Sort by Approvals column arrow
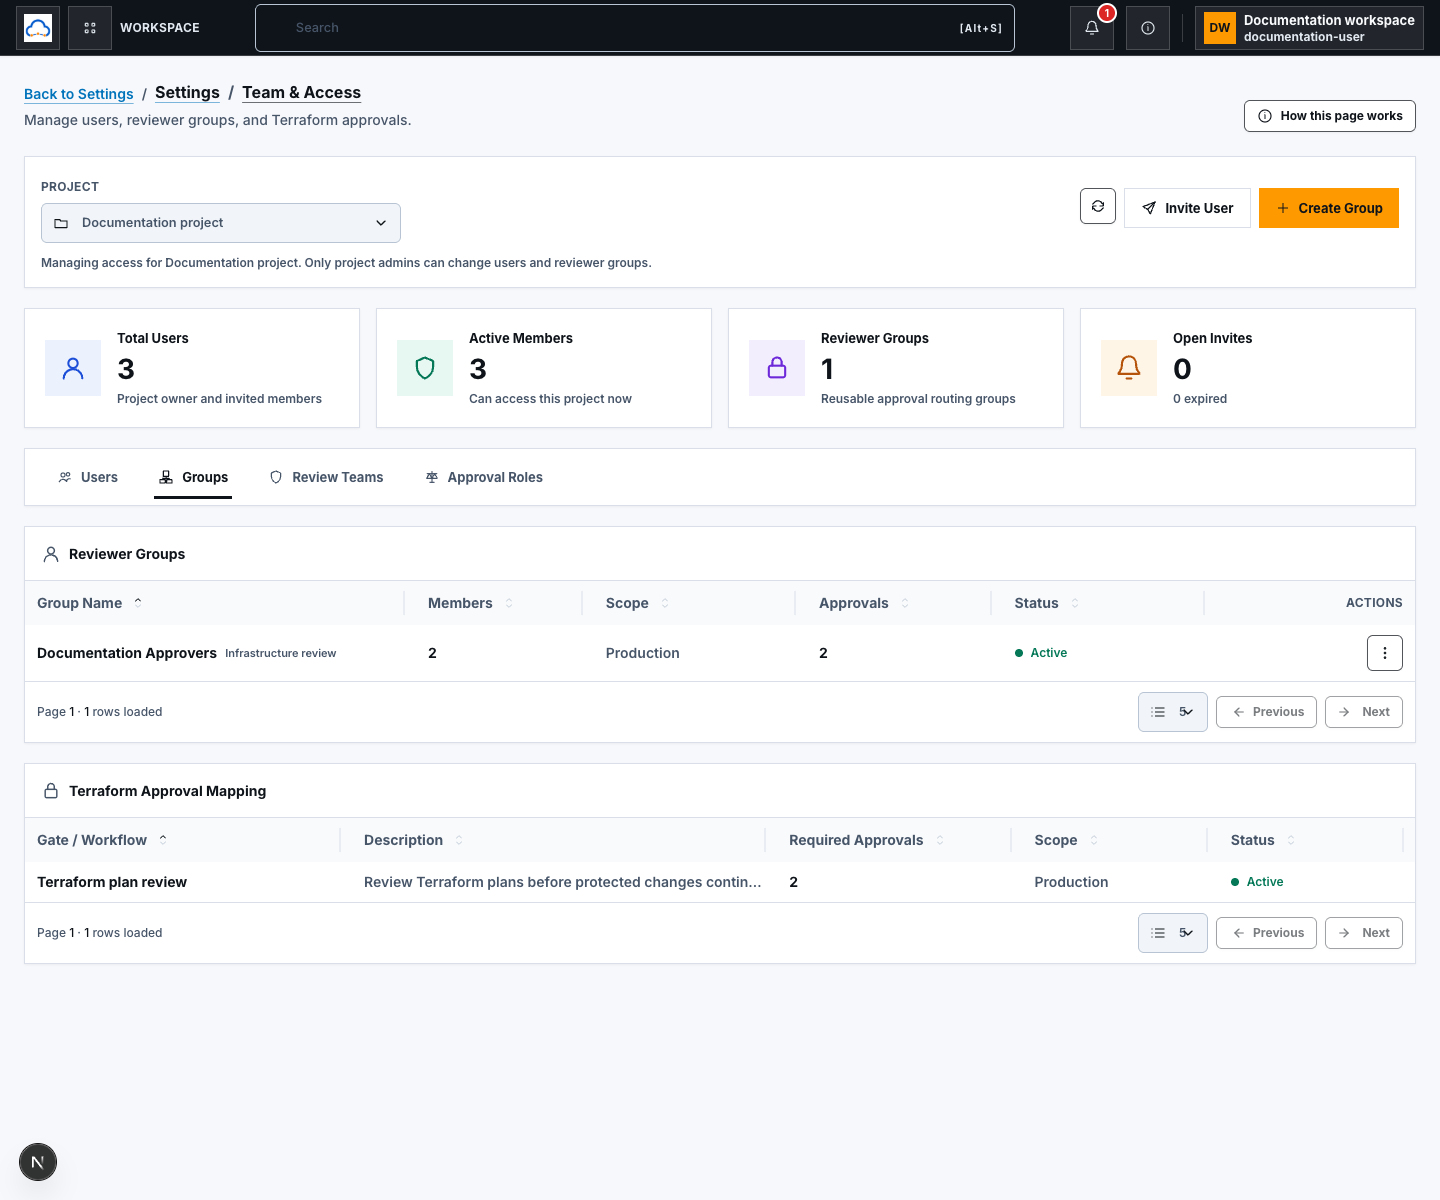1440x1200 pixels. 905,603
